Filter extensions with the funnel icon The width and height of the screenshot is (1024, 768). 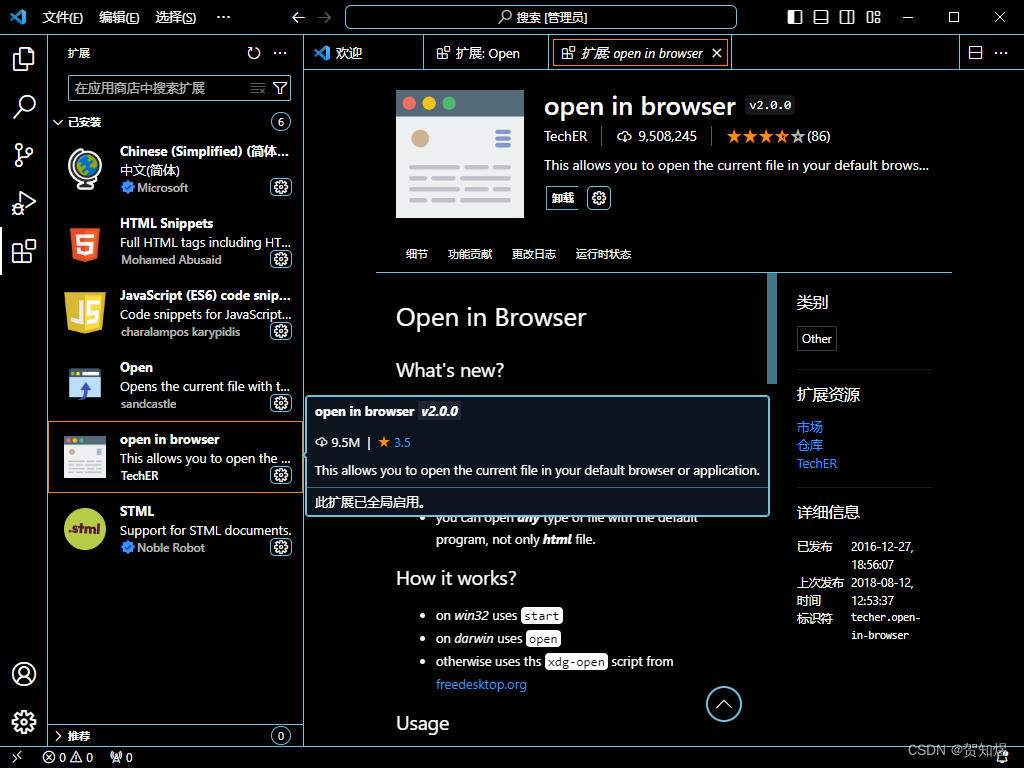[280, 88]
